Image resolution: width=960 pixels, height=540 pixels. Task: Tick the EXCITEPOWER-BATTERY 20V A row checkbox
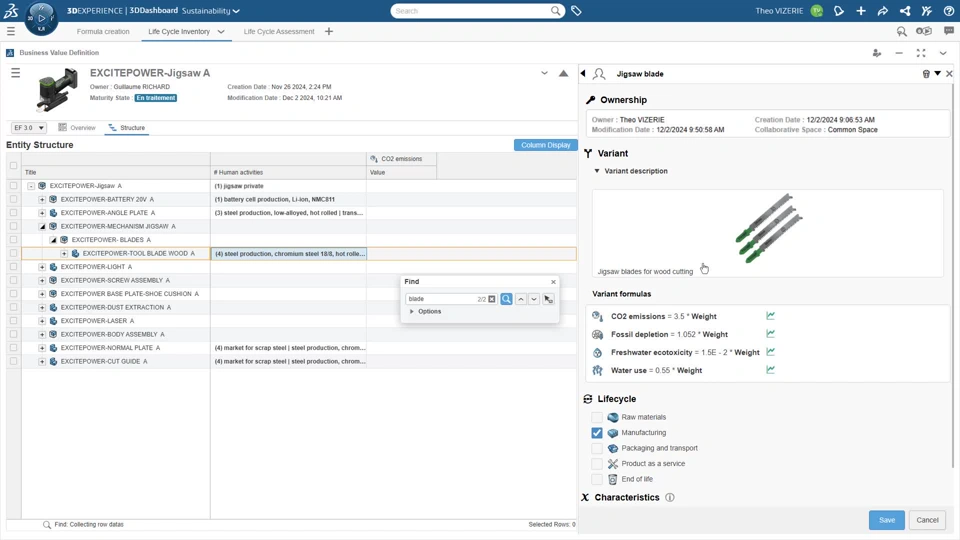(13, 199)
